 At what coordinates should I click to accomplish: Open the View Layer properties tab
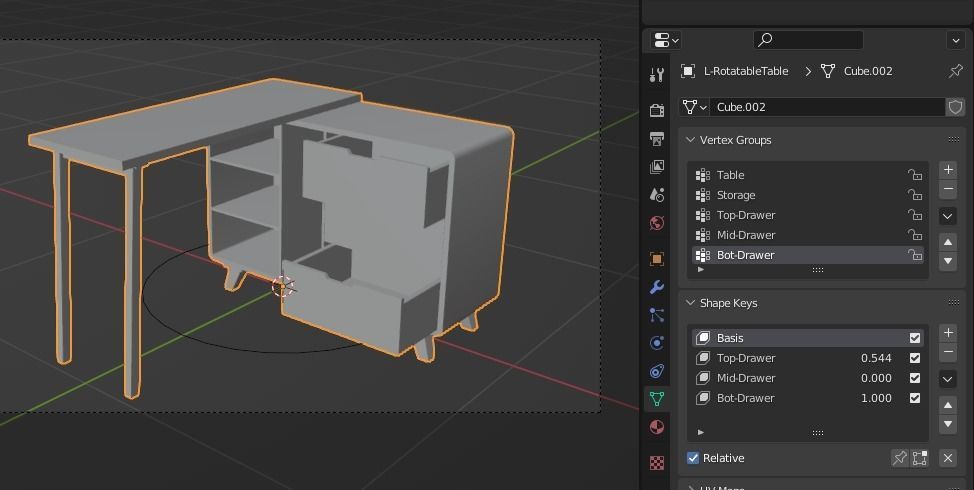tap(657, 166)
